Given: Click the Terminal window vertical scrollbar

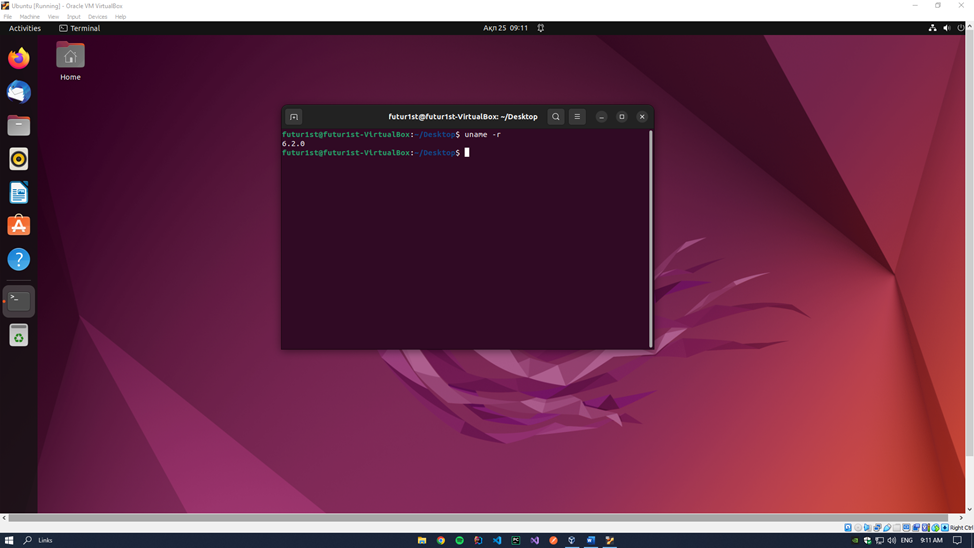Looking at the screenshot, I should [x=650, y=239].
